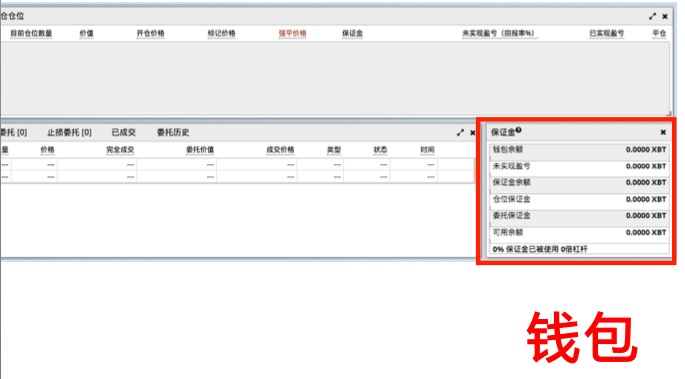Click the 类型 column header
The width and height of the screenshot is (685, 379).
click(x=334, y=150)
